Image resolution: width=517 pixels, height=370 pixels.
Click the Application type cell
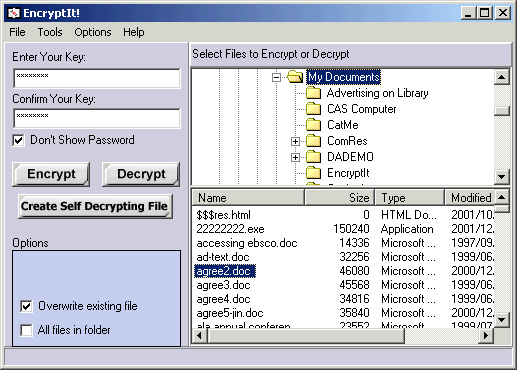pos(407,229)
